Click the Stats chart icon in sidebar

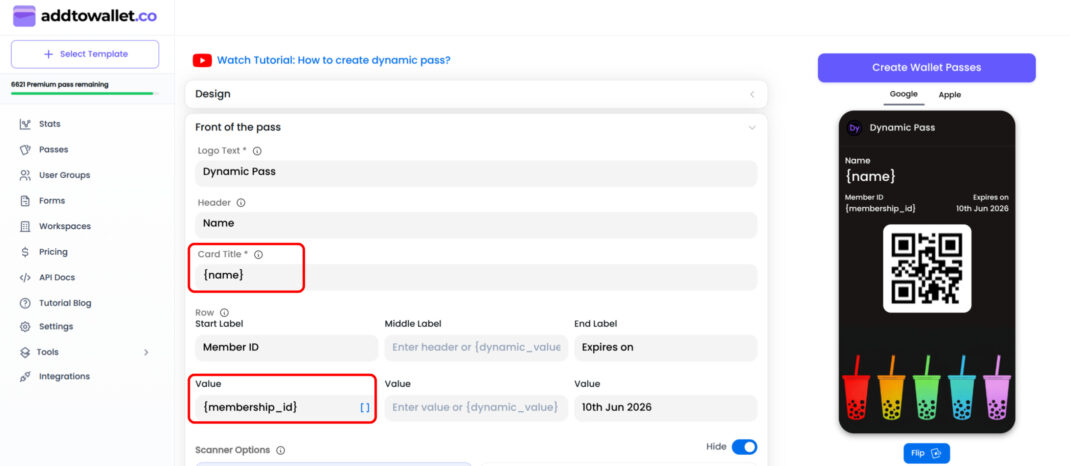click(25, 124)
